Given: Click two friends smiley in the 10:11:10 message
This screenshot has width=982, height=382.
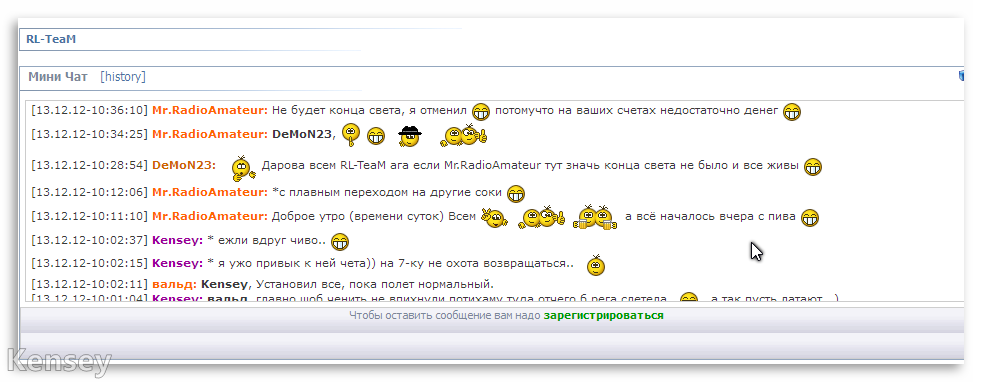Looking at the screenshot, I should click(542, 217).
